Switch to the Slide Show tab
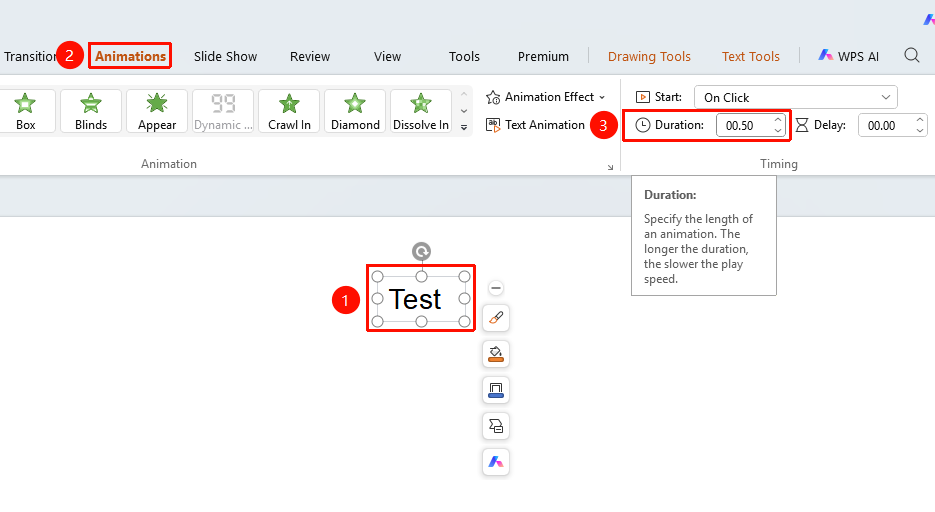This screenshot has height=512, width=935. [225, 57]
